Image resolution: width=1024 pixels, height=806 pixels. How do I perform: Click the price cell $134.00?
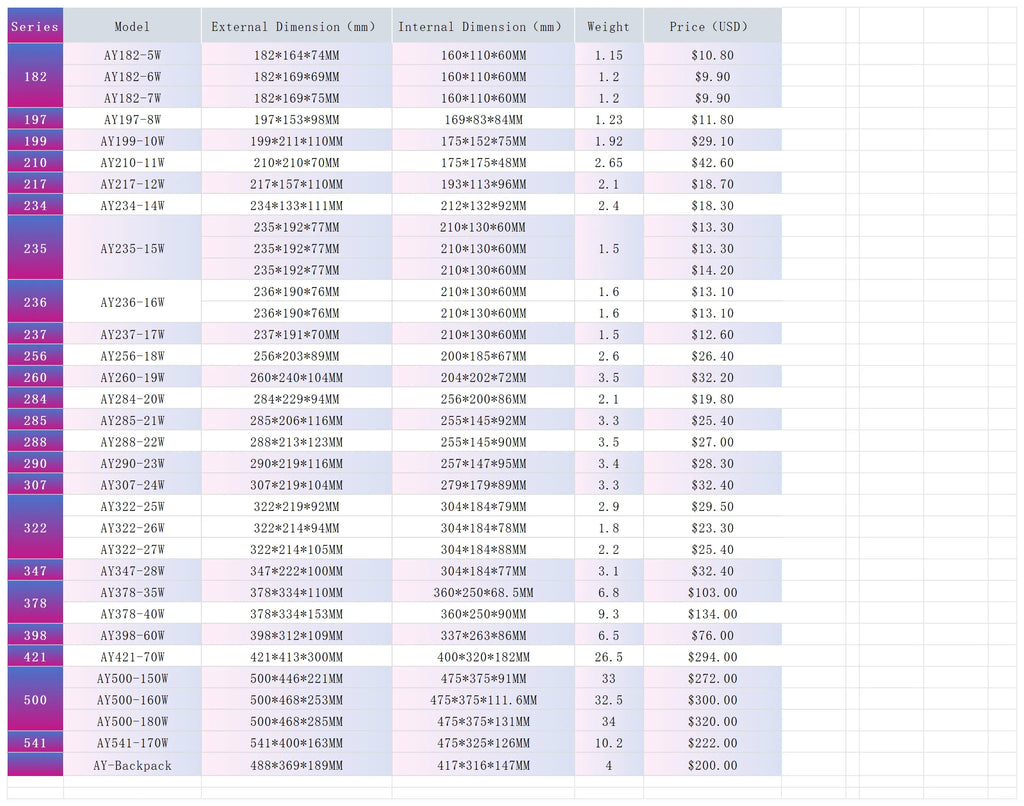(x=712, y=614)
